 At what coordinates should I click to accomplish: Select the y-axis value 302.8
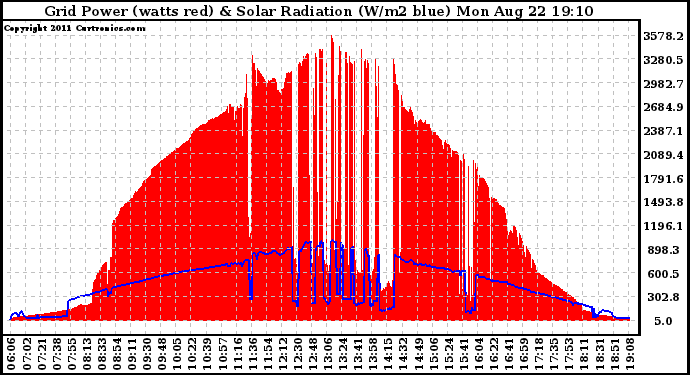click(x=663, y=297)
